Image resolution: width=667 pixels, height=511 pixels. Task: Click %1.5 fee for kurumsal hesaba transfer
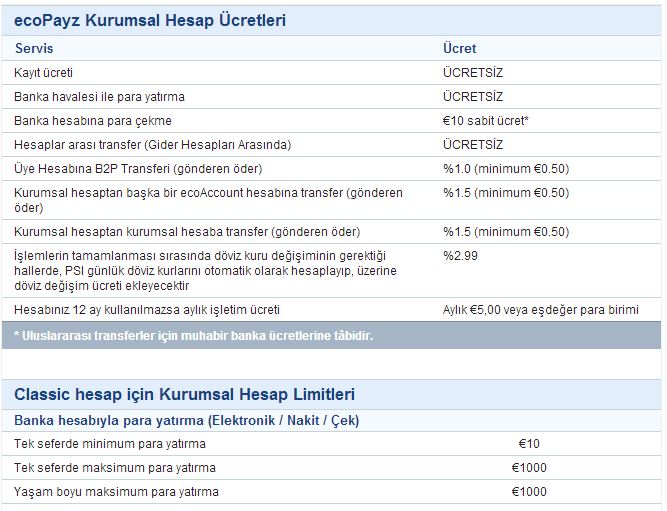tap(506, 232)
